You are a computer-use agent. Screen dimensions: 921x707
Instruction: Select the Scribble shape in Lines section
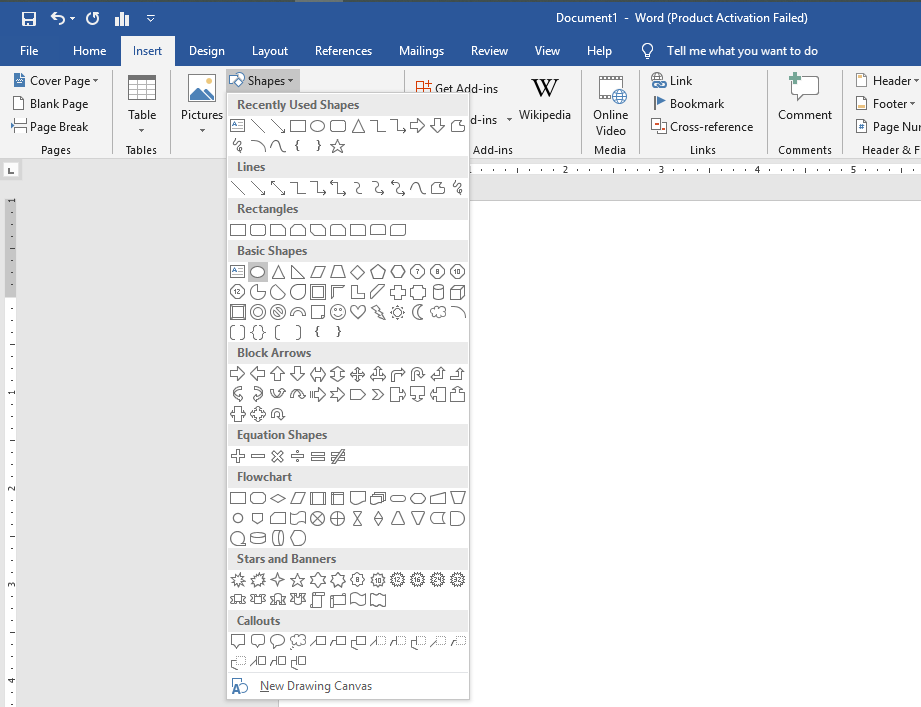(458, 188)
